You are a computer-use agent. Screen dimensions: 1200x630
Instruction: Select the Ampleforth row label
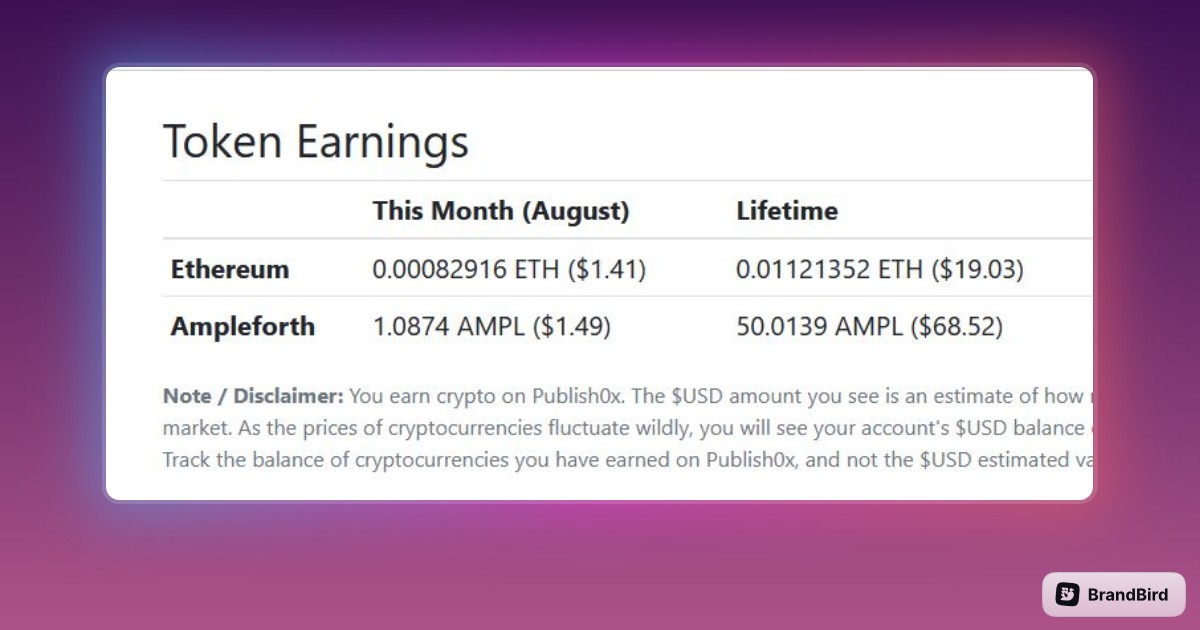click(243, 326)
